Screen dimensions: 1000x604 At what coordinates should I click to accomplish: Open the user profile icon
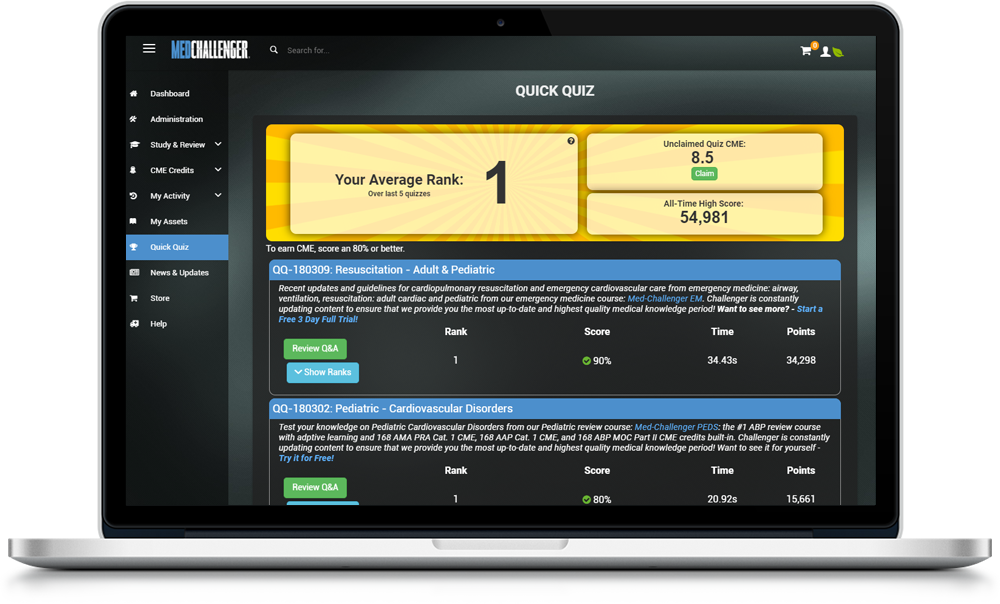tap(825, 52)
